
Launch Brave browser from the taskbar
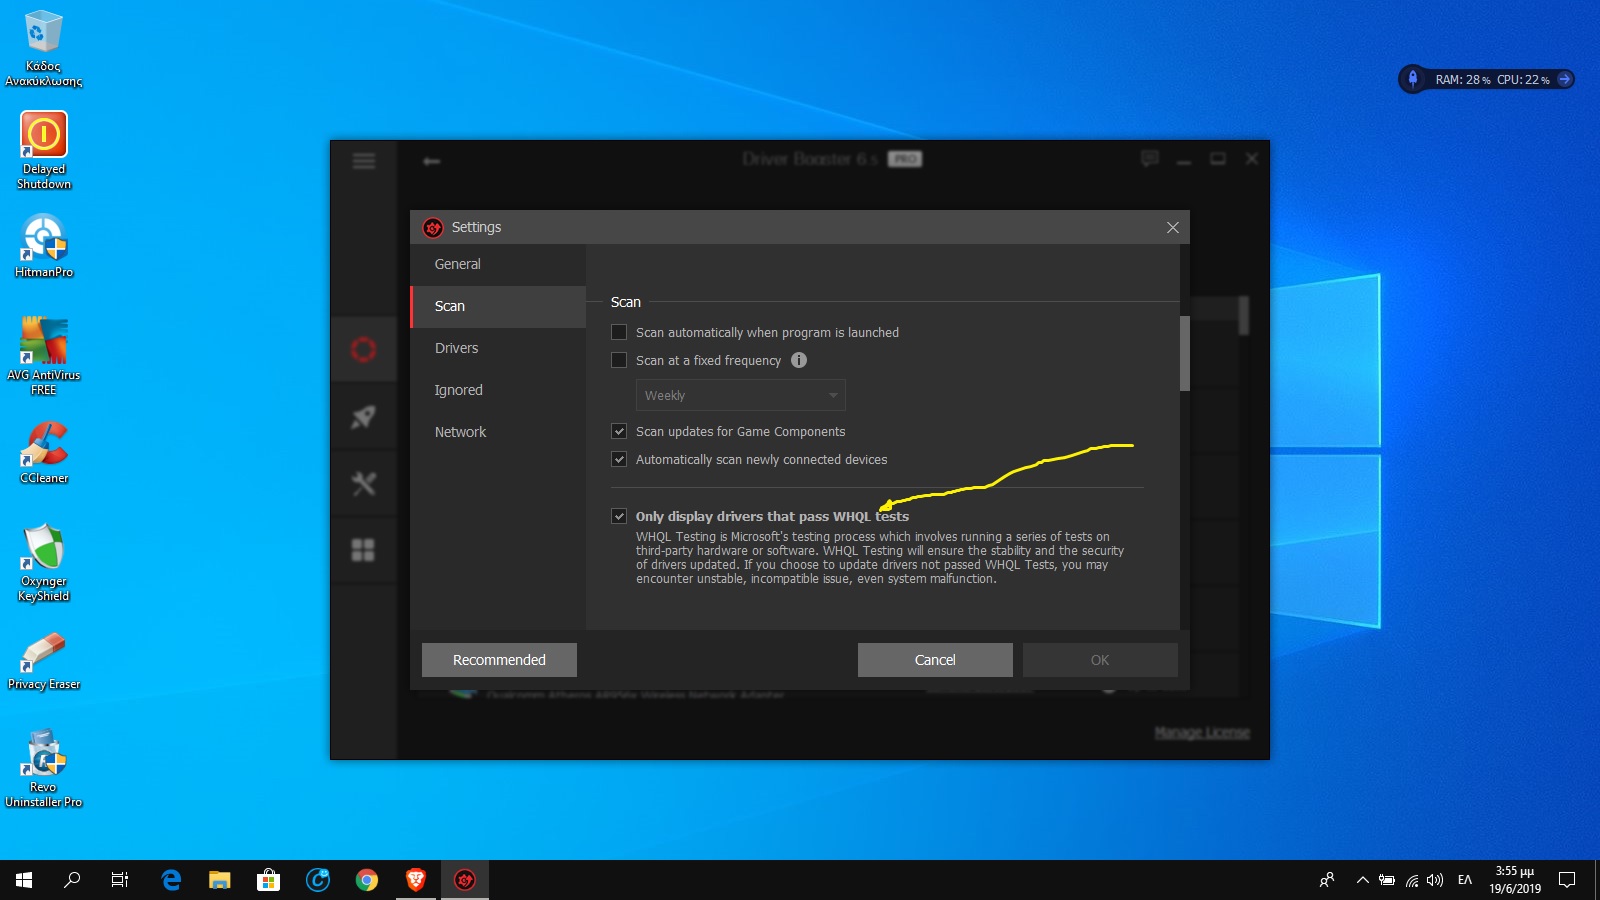416,880
